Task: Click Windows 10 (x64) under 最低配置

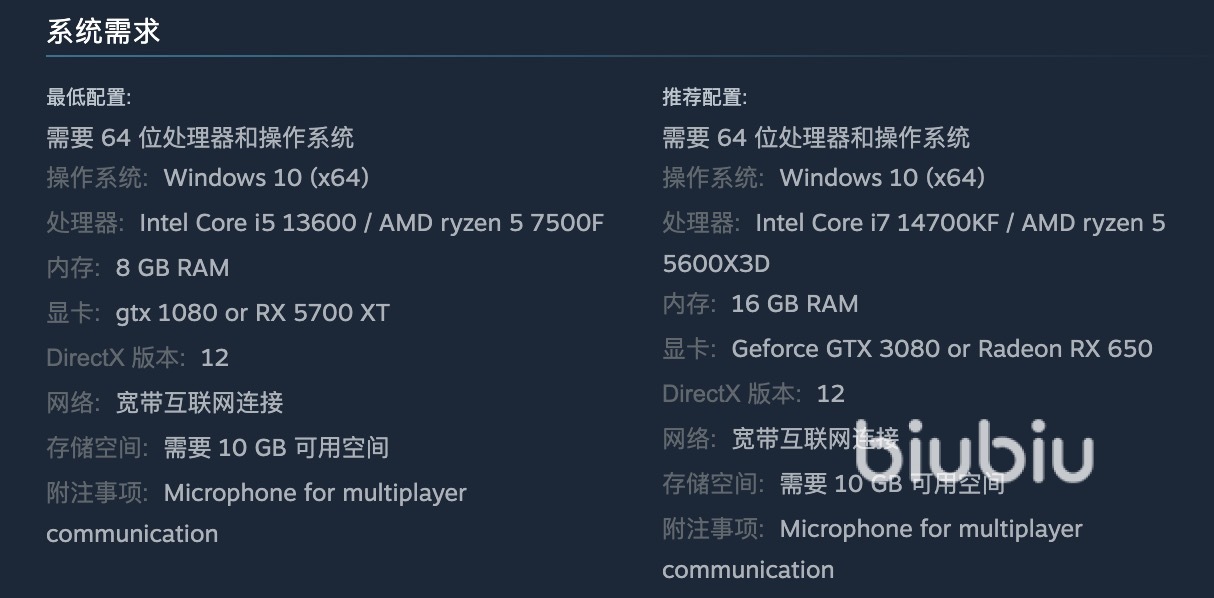Action: [266, 178]
